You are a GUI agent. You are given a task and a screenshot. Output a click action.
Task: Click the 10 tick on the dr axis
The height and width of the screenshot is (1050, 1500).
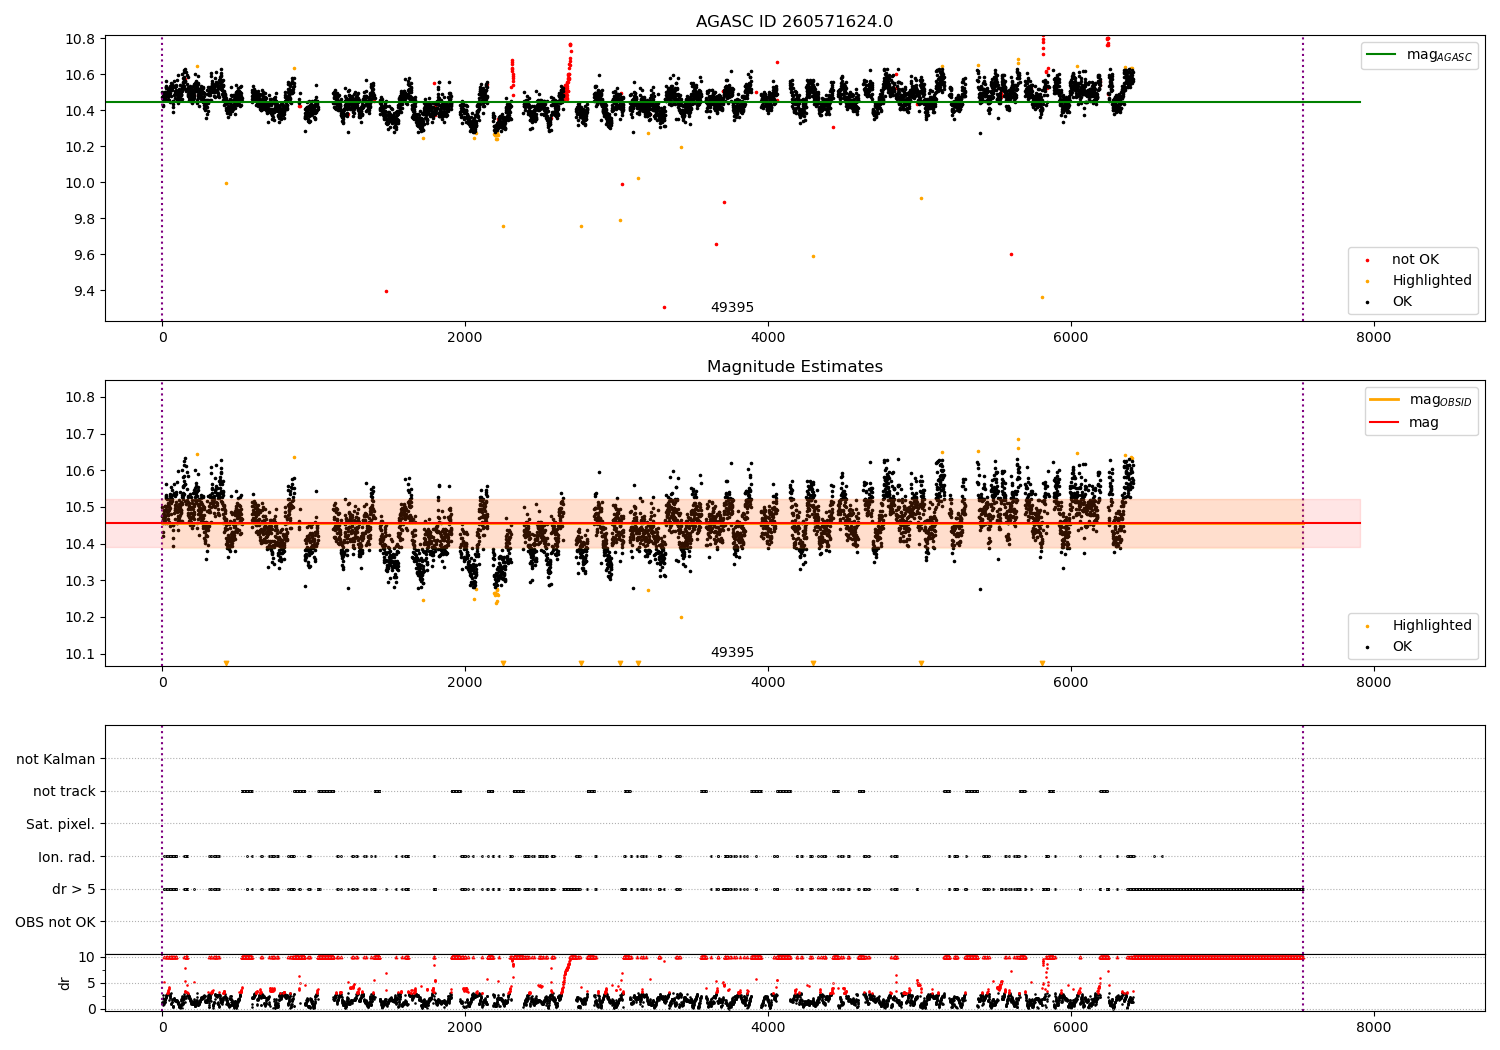coord(87,957)
